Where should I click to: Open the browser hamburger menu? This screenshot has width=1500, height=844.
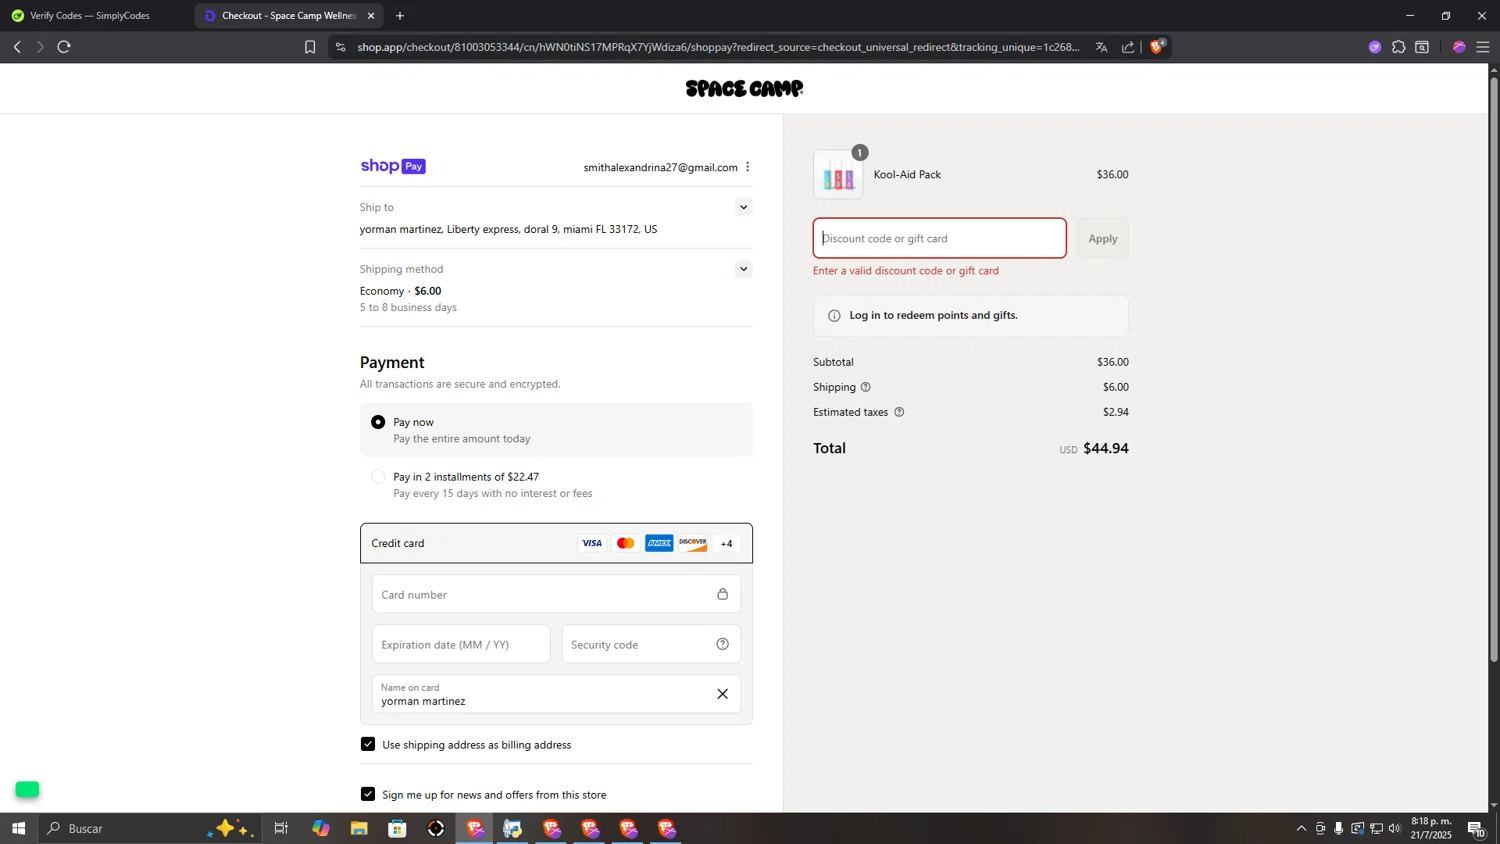coord(1483,47)
